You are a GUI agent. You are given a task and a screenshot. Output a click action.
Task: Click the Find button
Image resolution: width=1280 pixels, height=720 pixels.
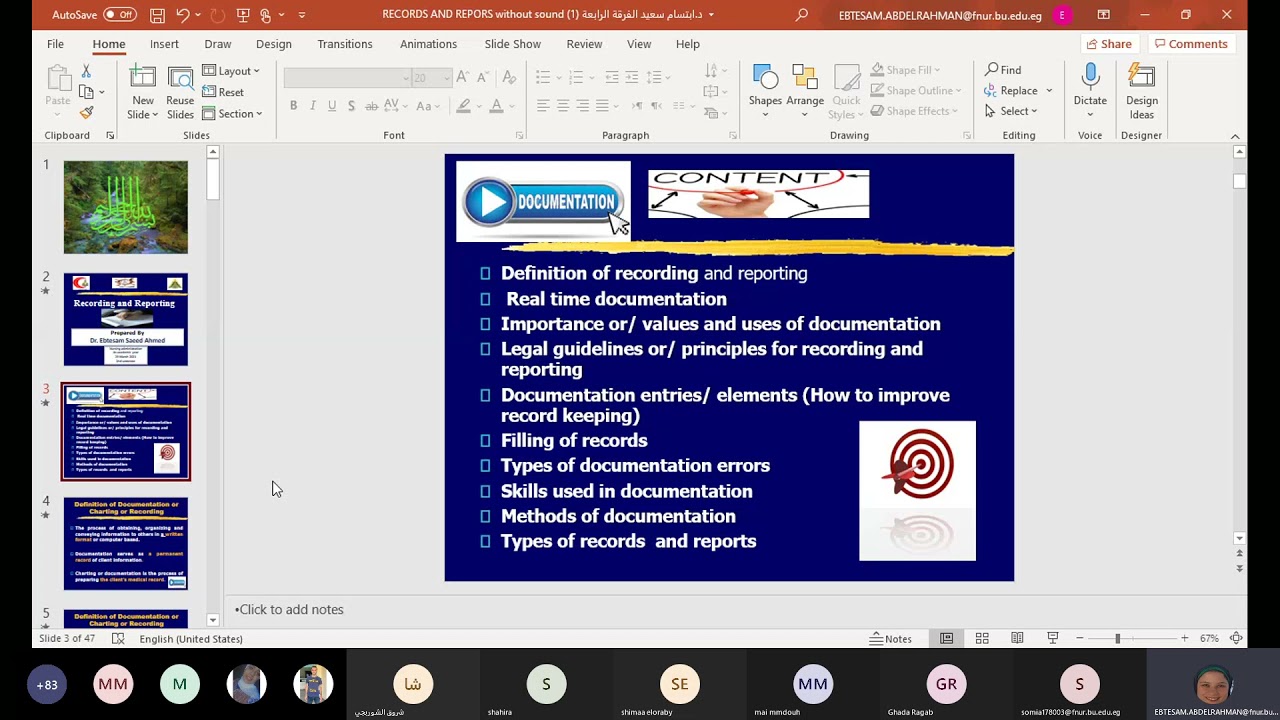[x=1003, y=70]
